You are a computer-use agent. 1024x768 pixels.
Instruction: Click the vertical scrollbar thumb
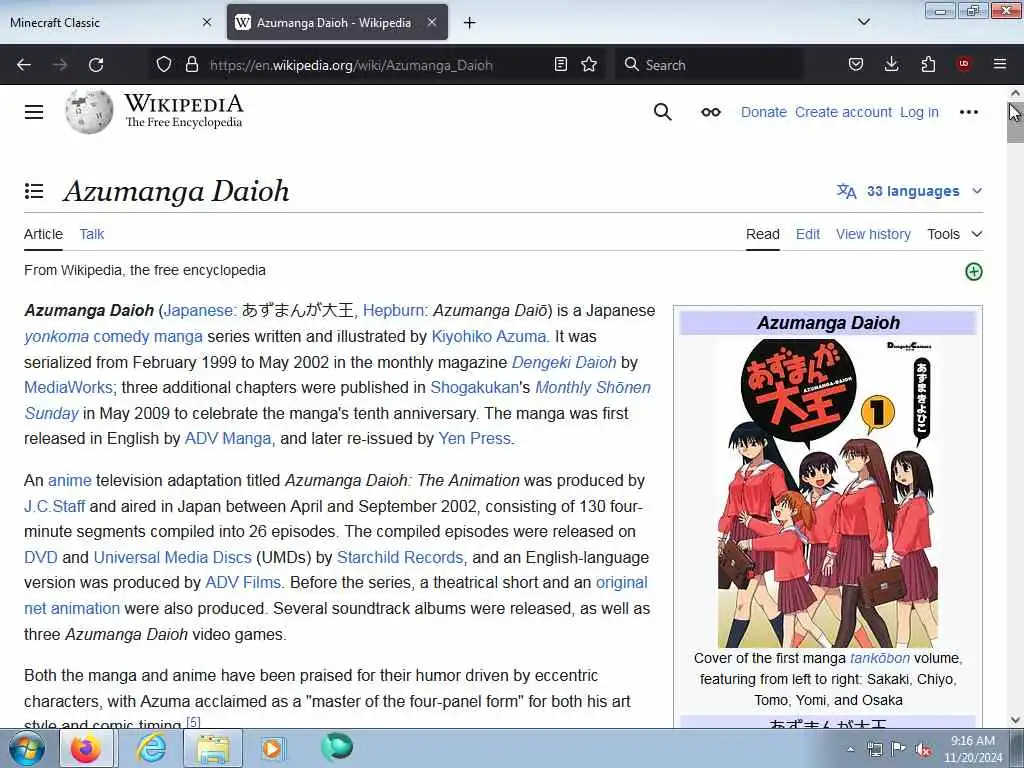click(x=1014, y=122)
